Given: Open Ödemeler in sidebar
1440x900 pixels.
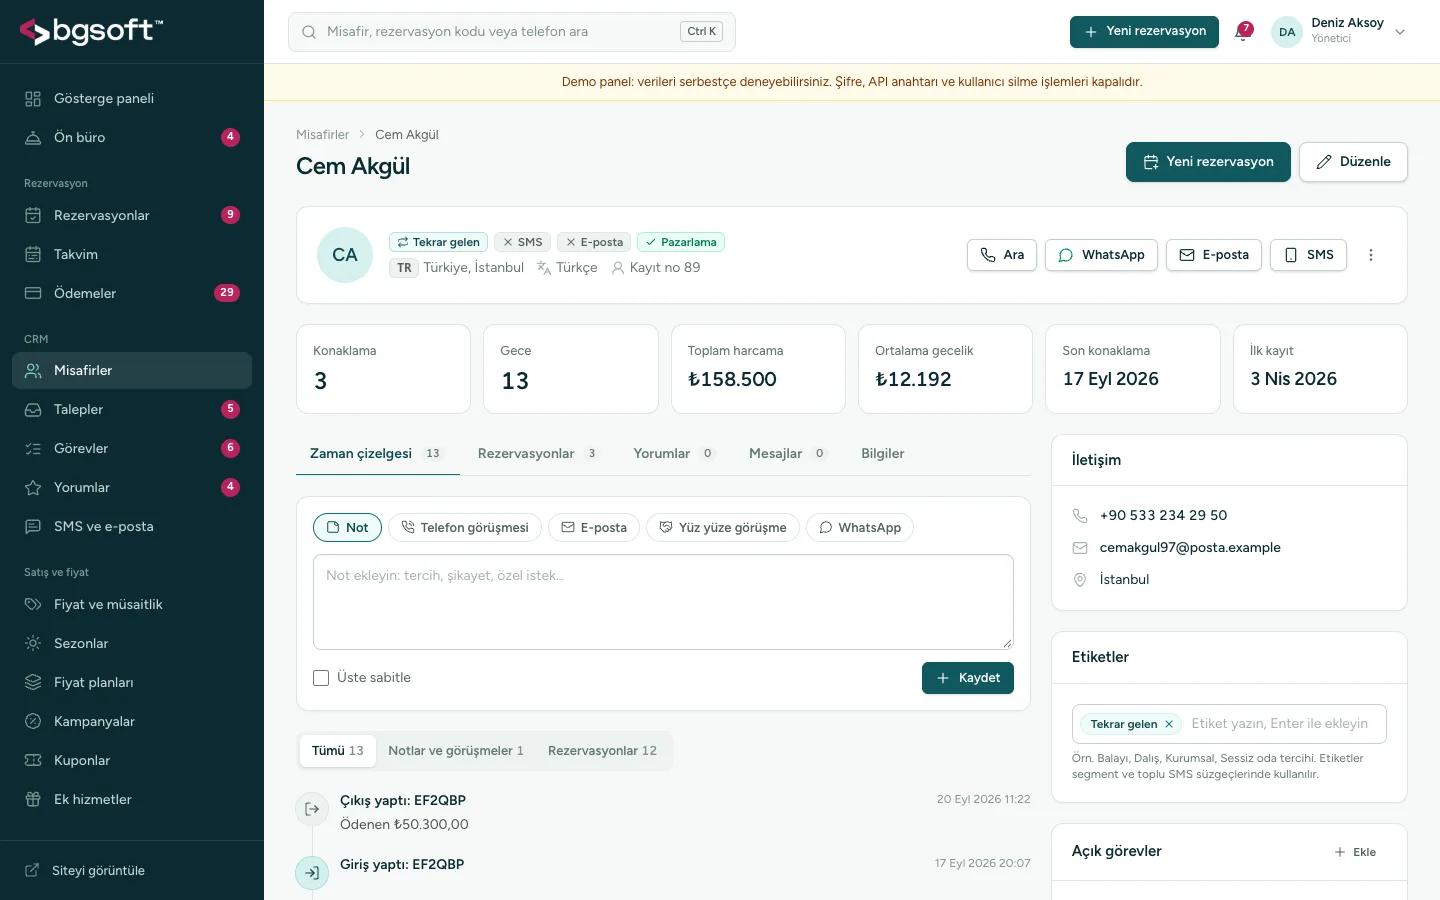Looking at the screenshot, I should coord(132,293).
